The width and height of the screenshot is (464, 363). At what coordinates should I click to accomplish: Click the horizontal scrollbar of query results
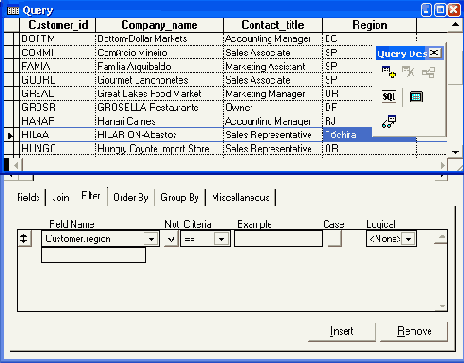click(x=229, y=165)
